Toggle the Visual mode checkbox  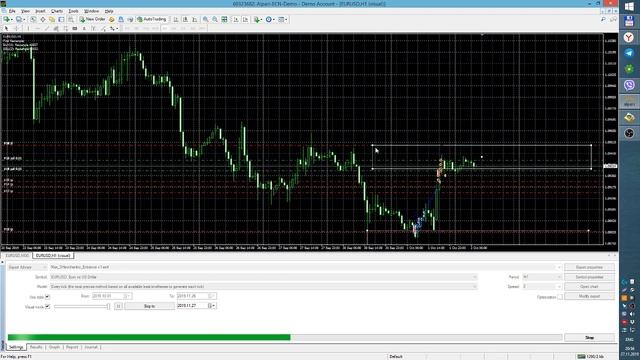pos(47,307)
